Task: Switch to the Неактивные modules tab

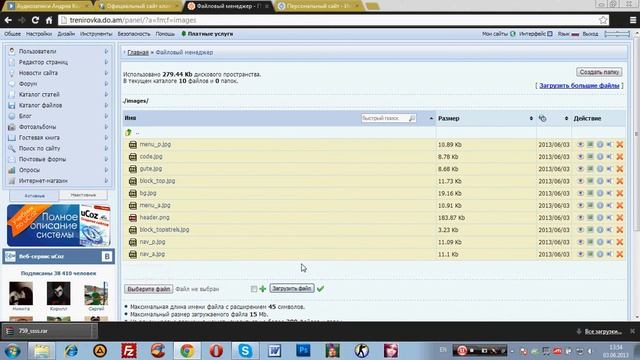Action: (x=83, y=195)
